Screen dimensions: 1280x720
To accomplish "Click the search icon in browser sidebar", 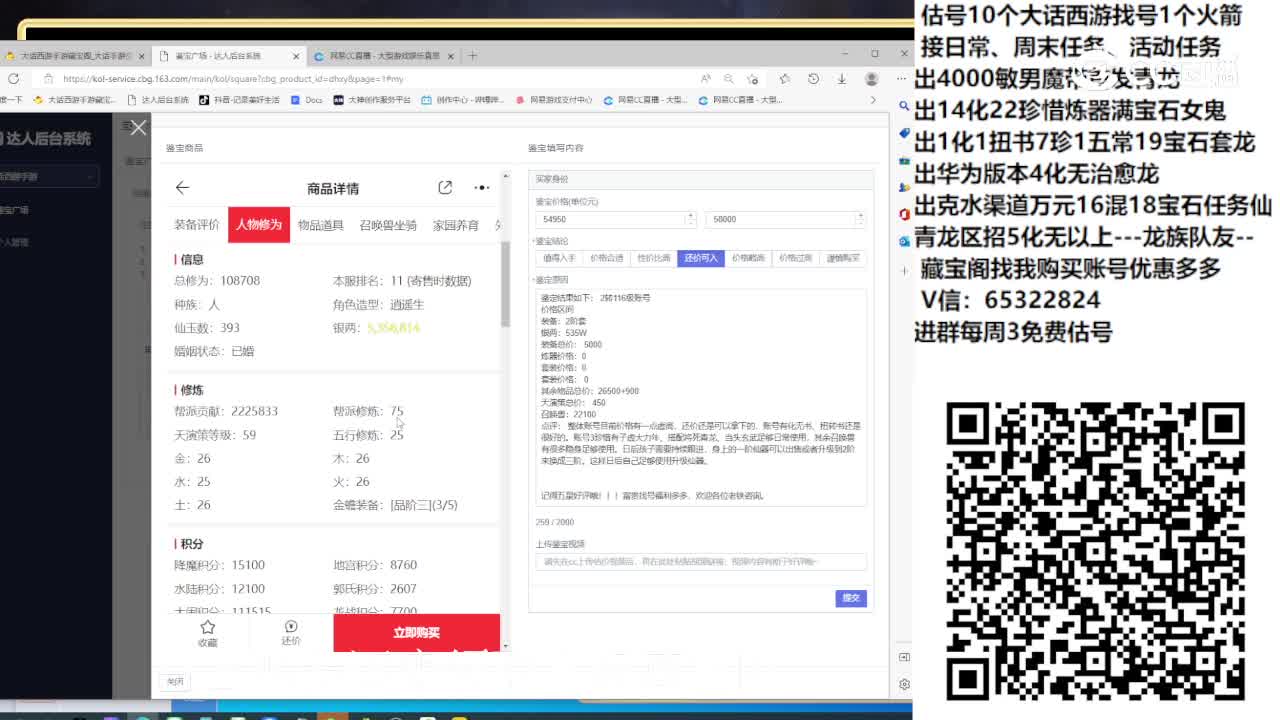I will click(x=904, y=106).
